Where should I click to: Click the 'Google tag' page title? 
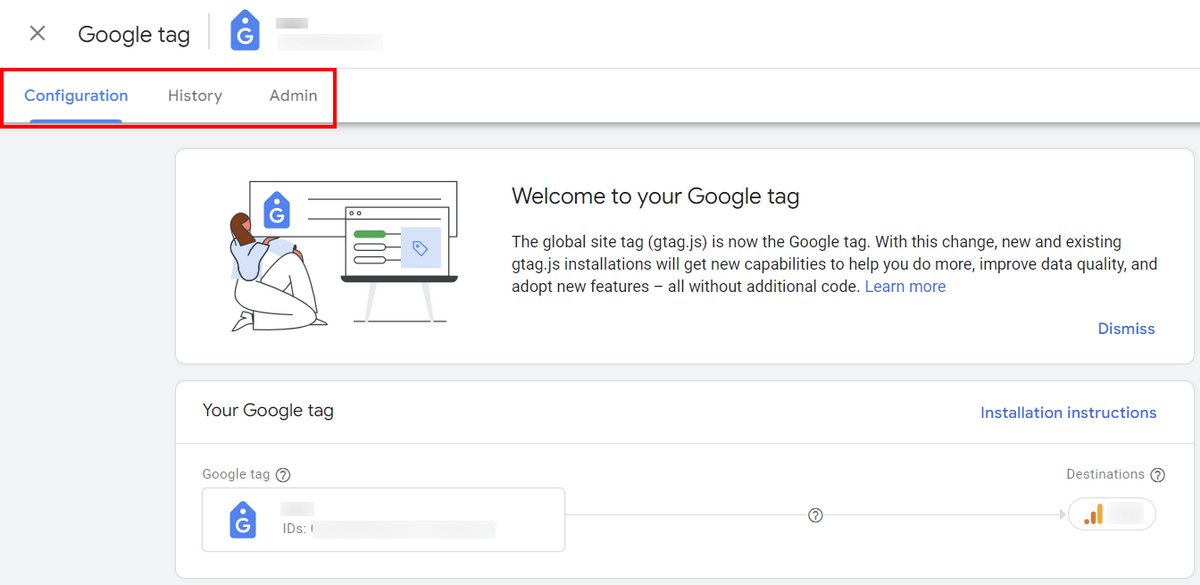(134, 33)
